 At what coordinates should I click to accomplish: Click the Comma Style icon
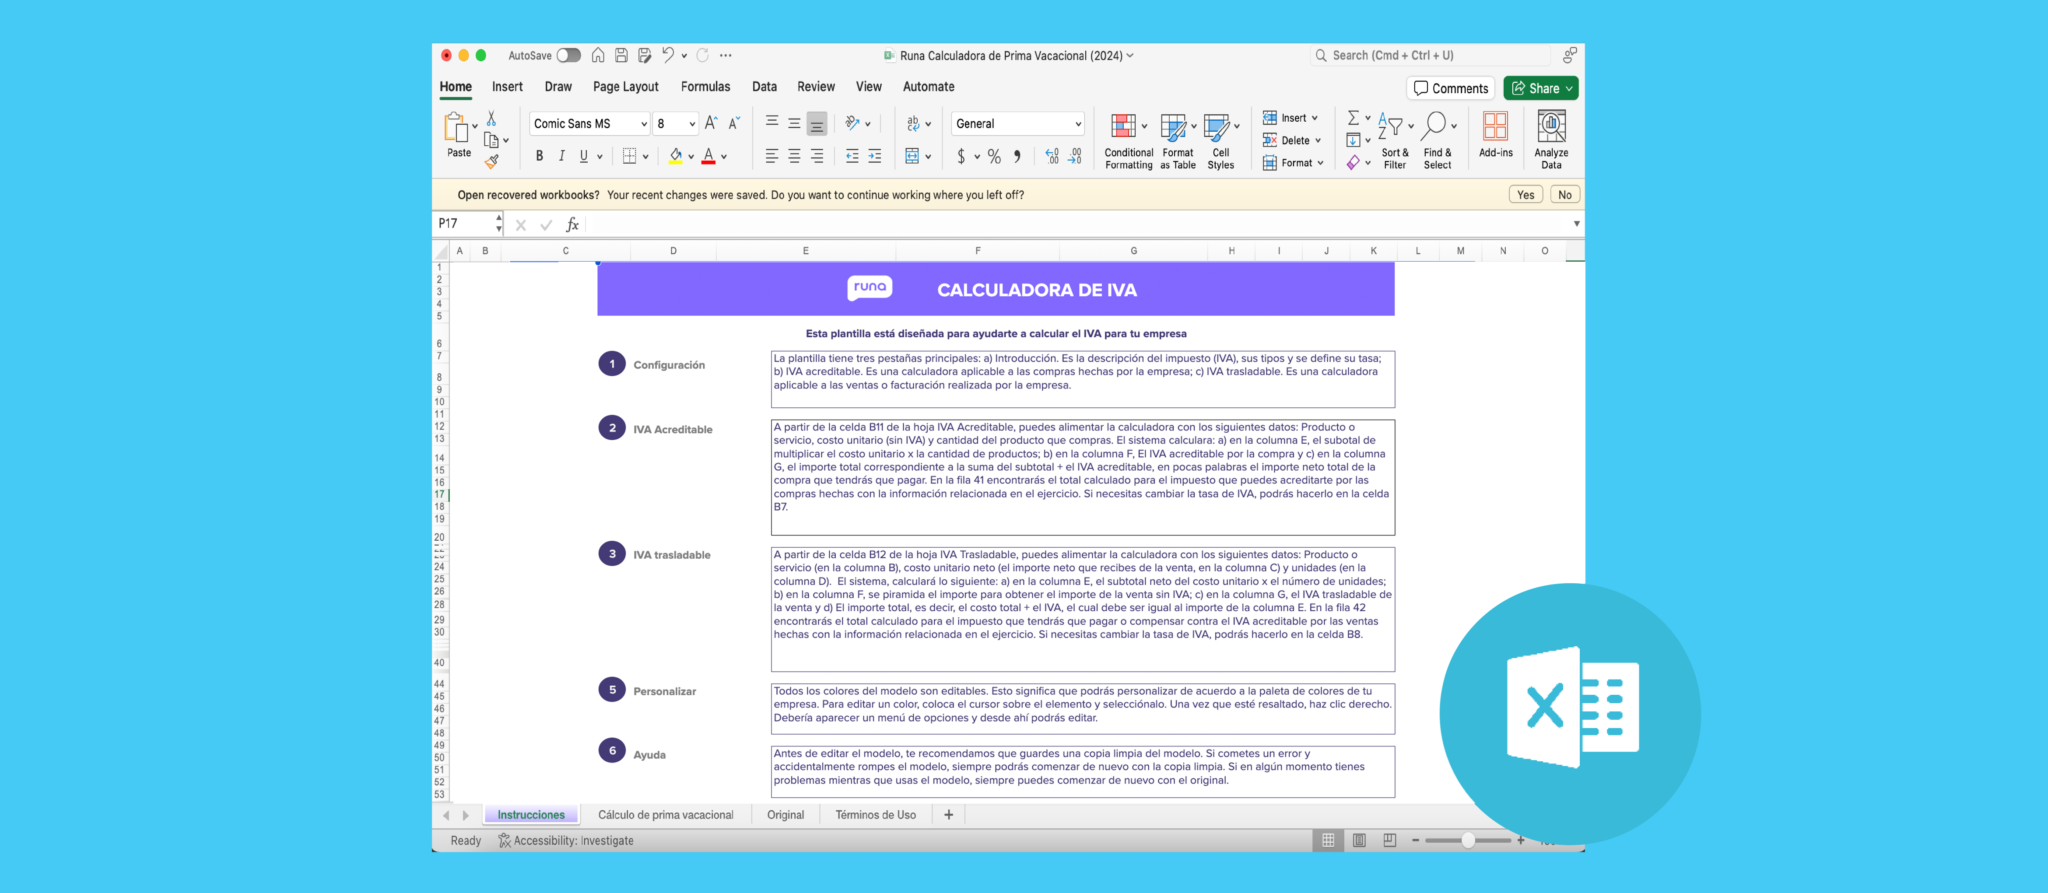[1017, 156]
